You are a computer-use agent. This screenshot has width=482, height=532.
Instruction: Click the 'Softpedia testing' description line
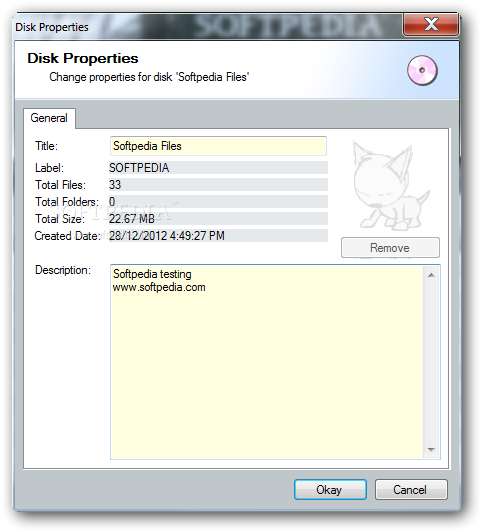click(x=152, y=274)
